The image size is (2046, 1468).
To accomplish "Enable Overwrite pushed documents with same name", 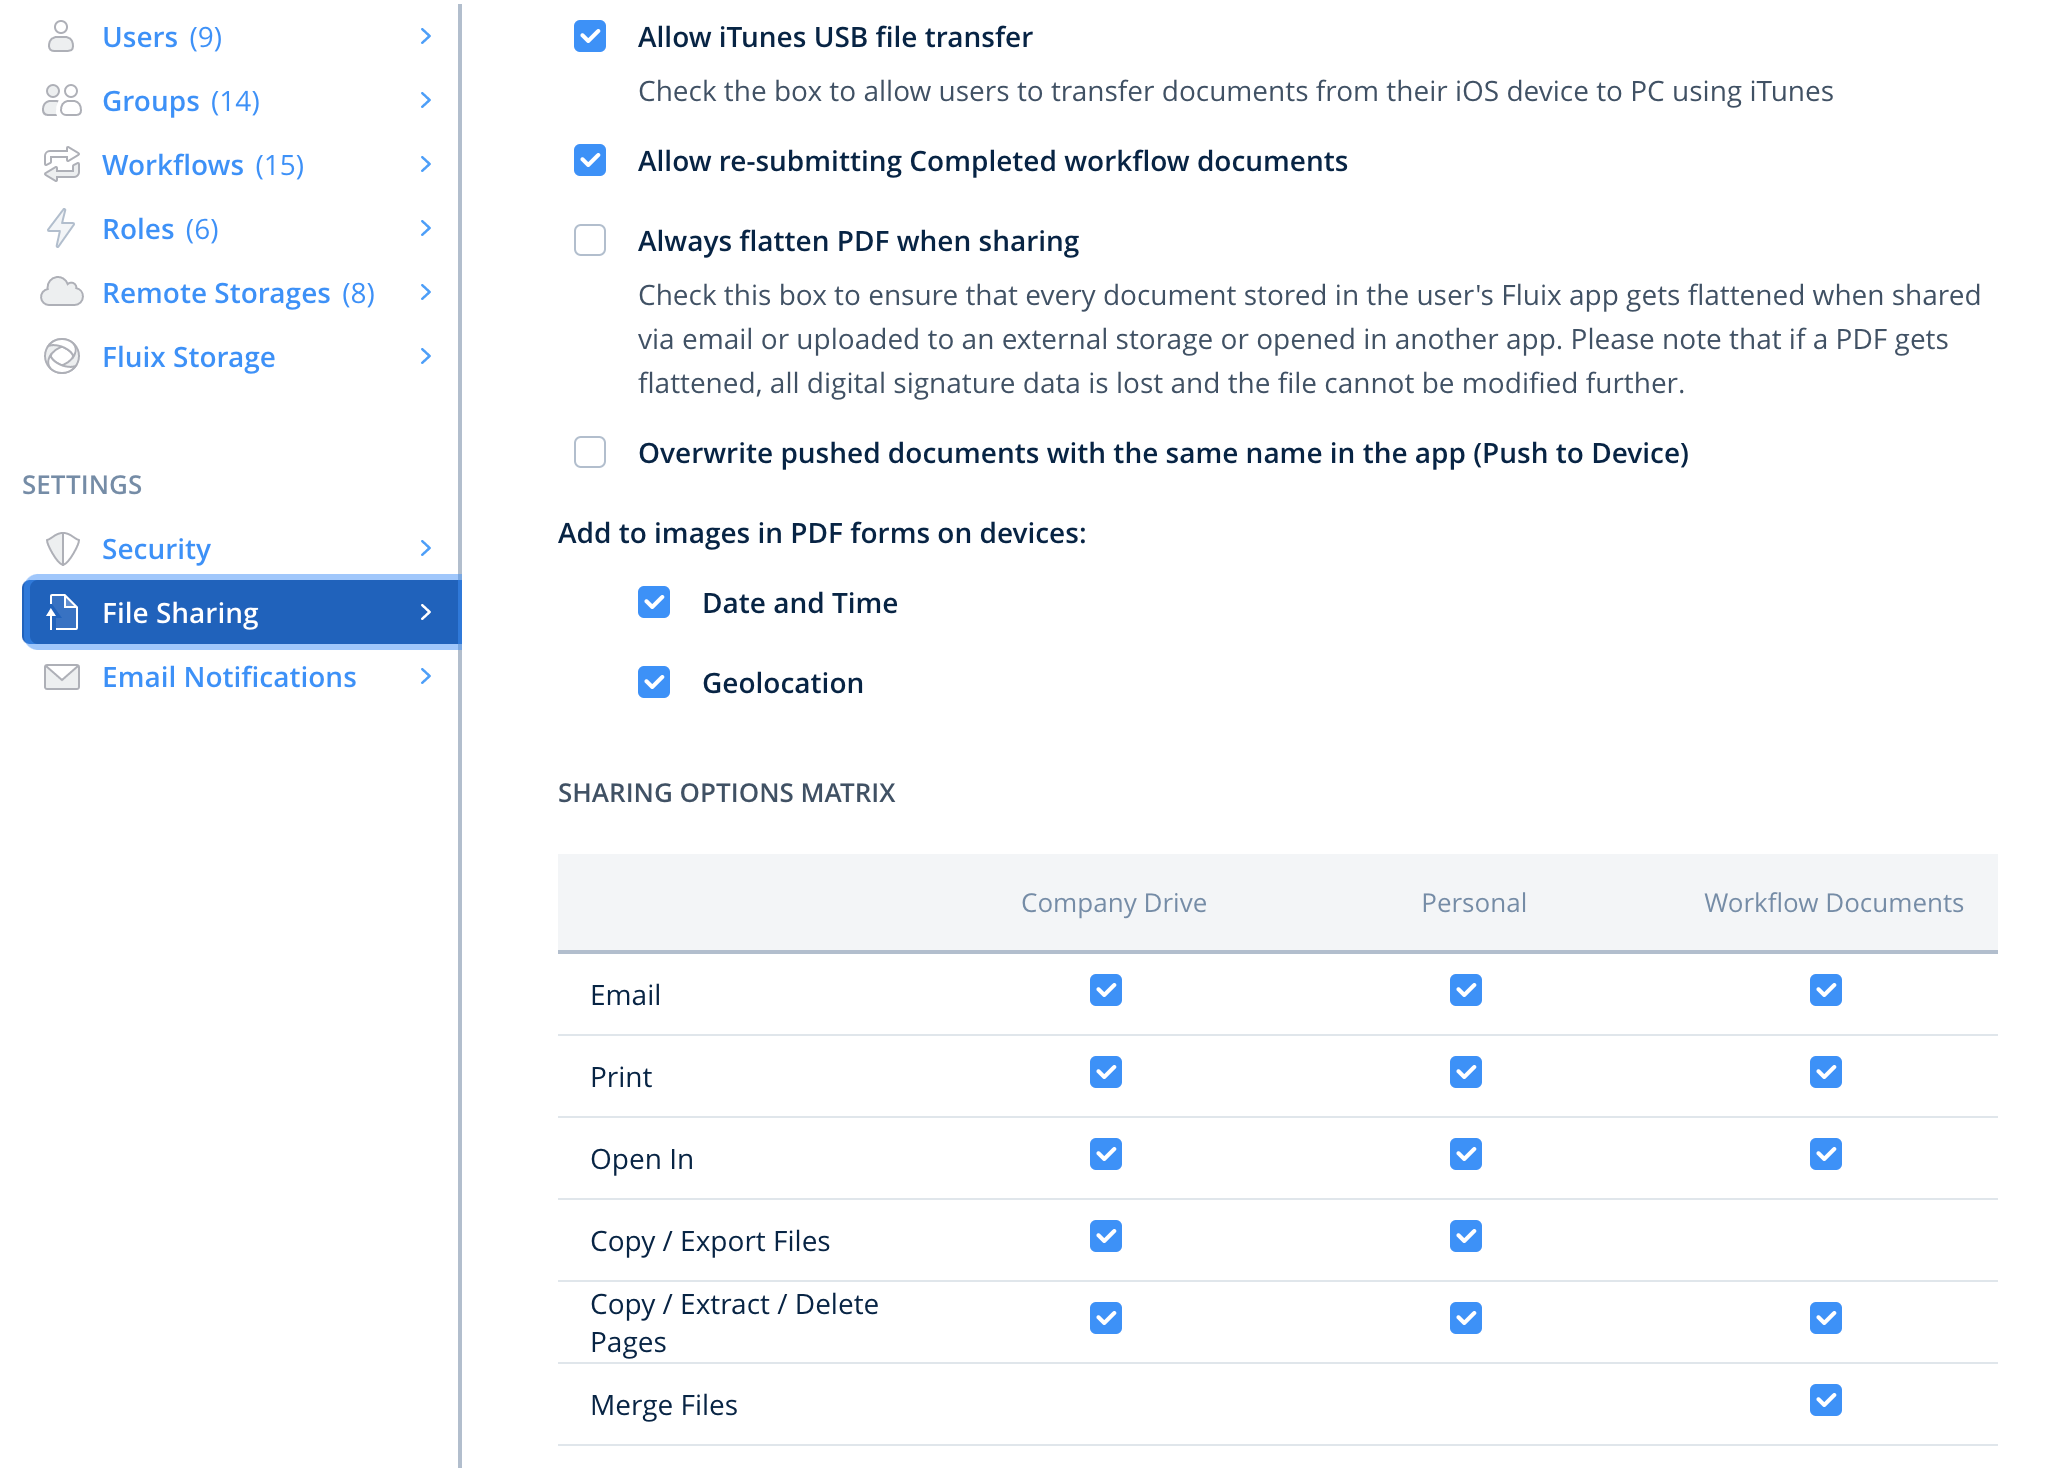I will coord(590,452).
